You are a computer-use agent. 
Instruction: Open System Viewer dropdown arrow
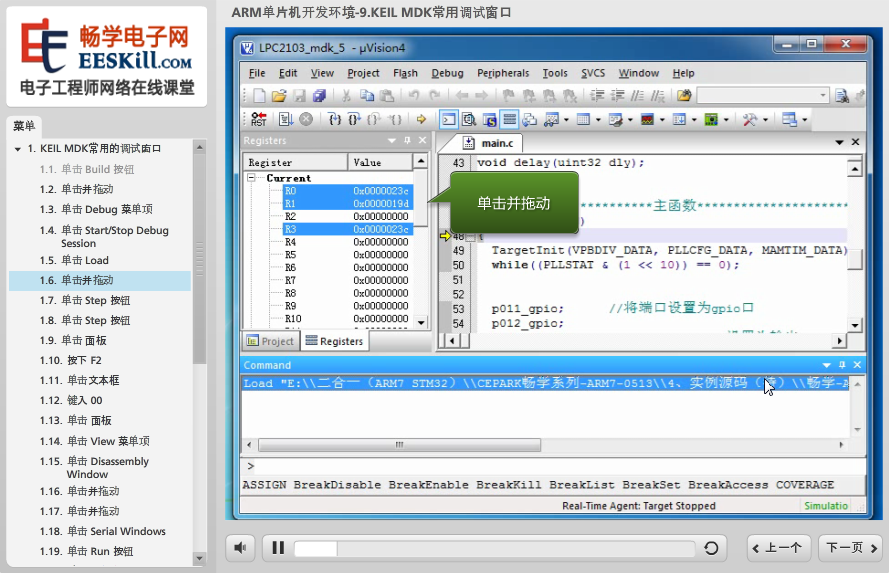[726, 120]
